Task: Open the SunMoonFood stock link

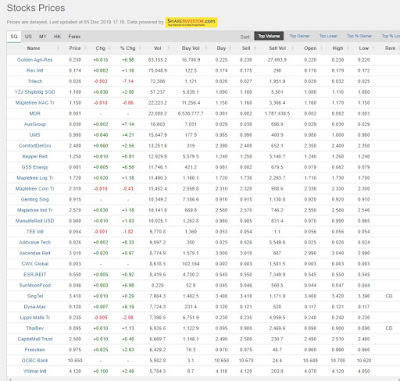Action: pos(35,285)
